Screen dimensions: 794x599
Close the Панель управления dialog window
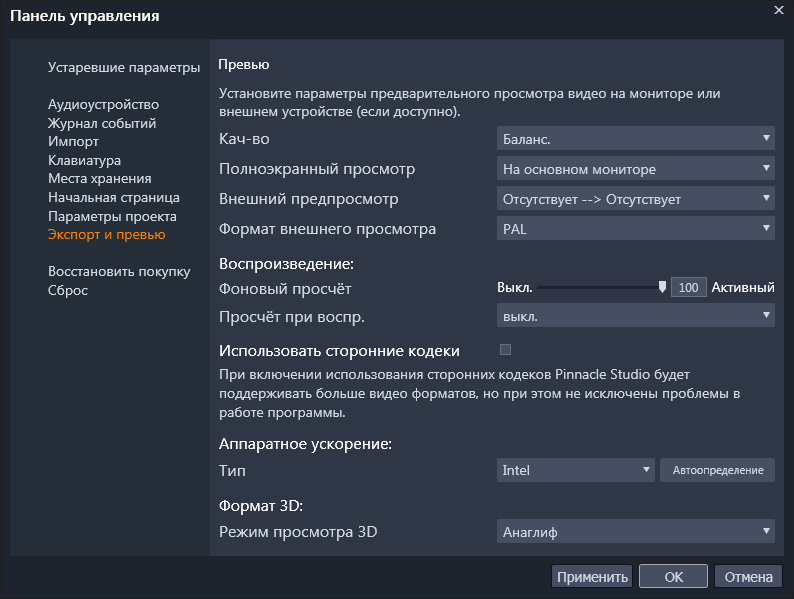(779, 10)
